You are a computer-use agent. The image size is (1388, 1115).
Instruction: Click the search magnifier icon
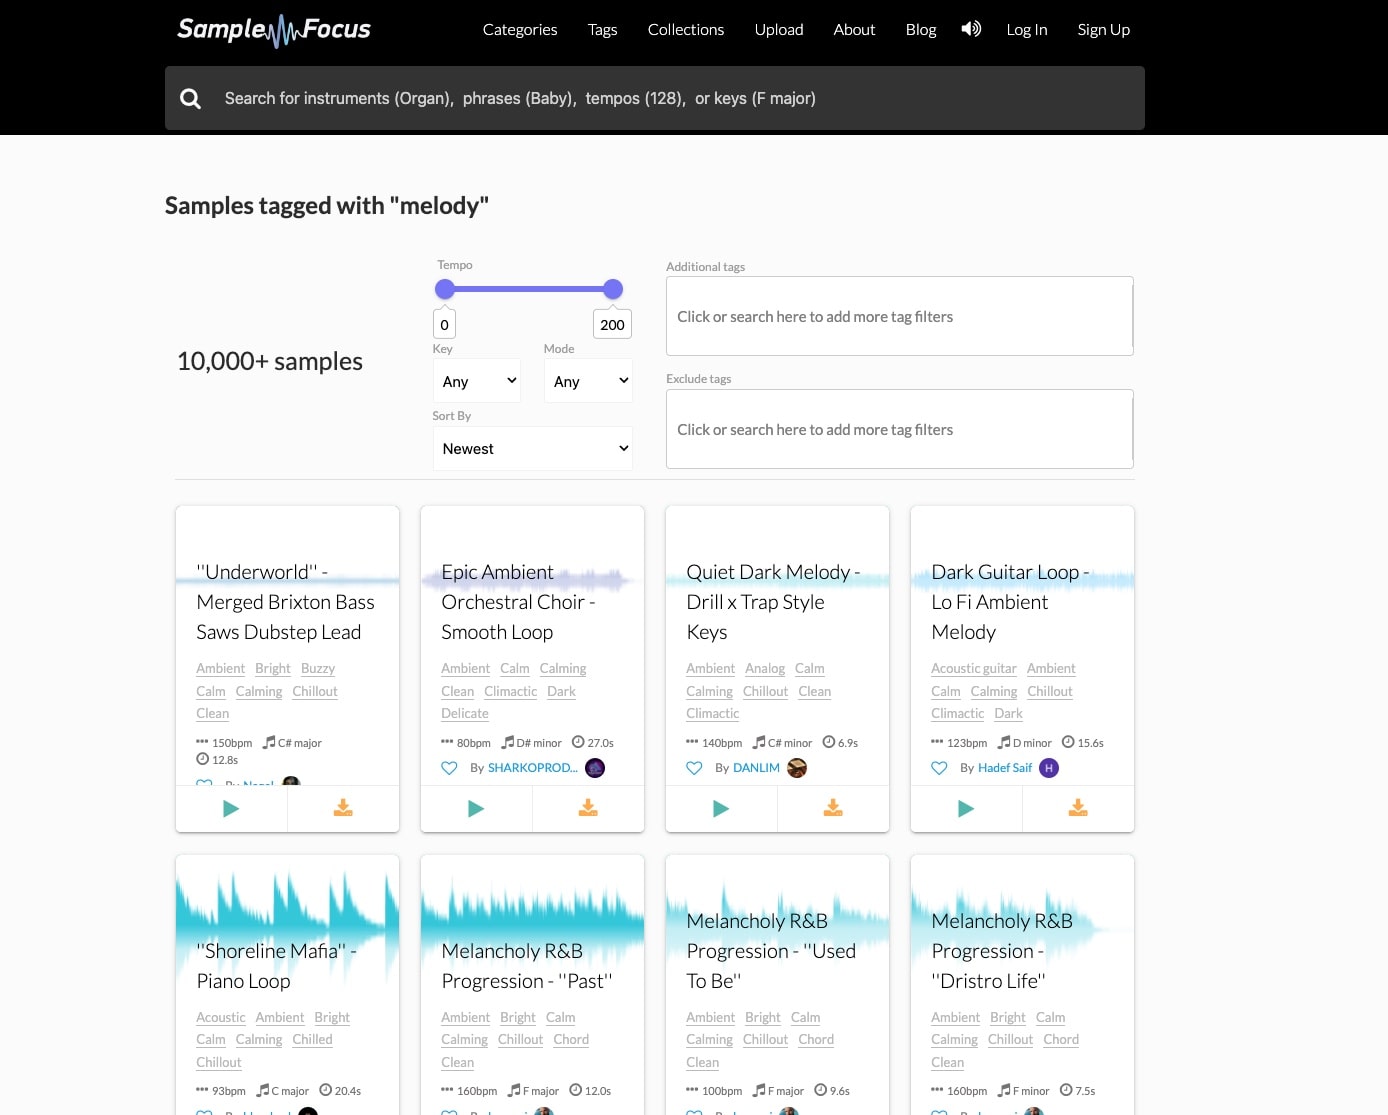click(x=190, y=98)
